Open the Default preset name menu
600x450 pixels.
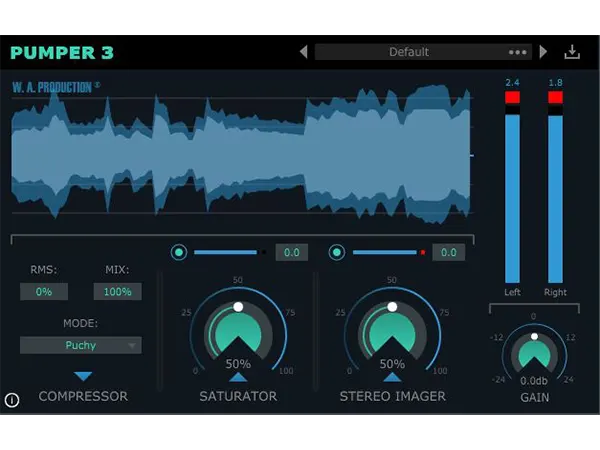tap(410, 52)
